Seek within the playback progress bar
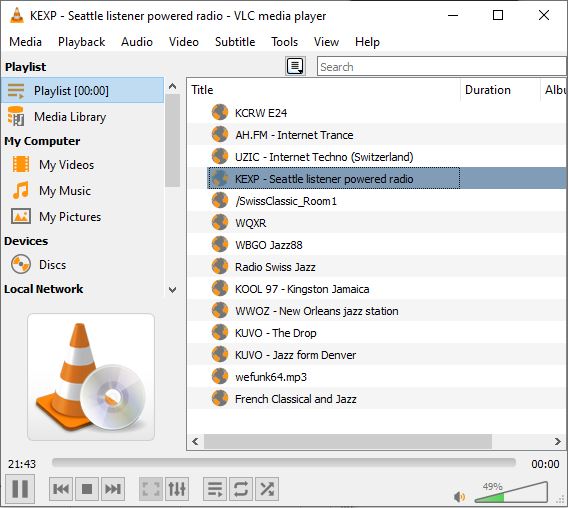Image resolution: width=568 pixels, height=508 pixels. [x=284, y=463]
